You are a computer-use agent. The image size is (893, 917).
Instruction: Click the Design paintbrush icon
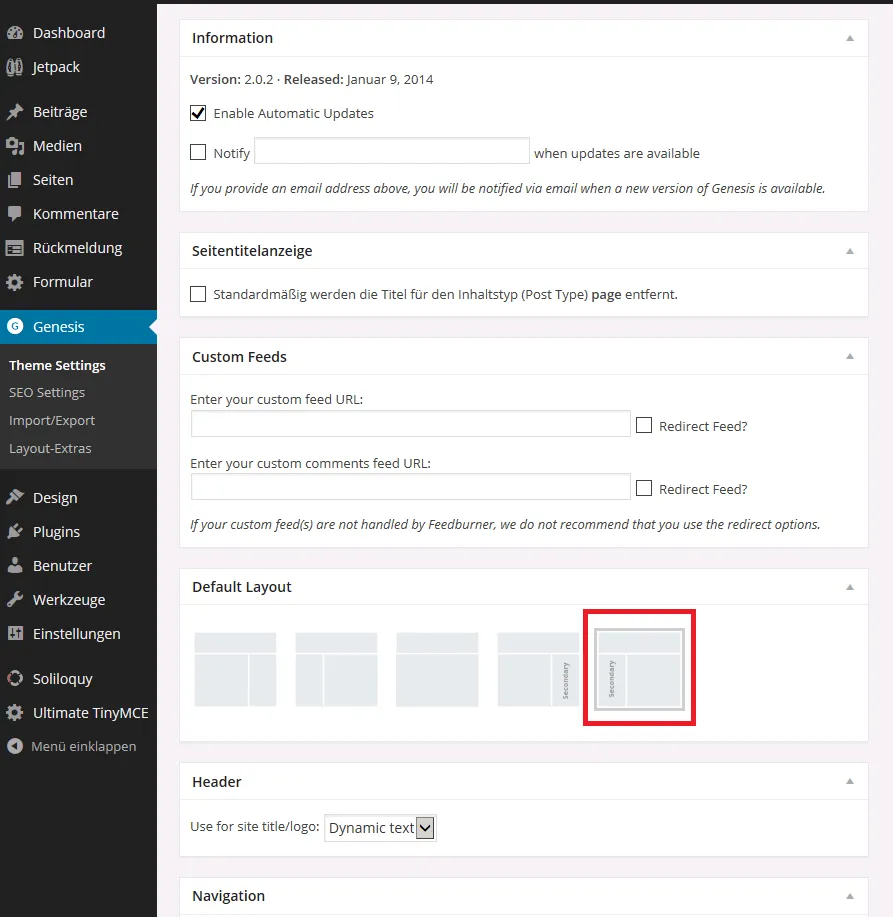pos(15,498)
